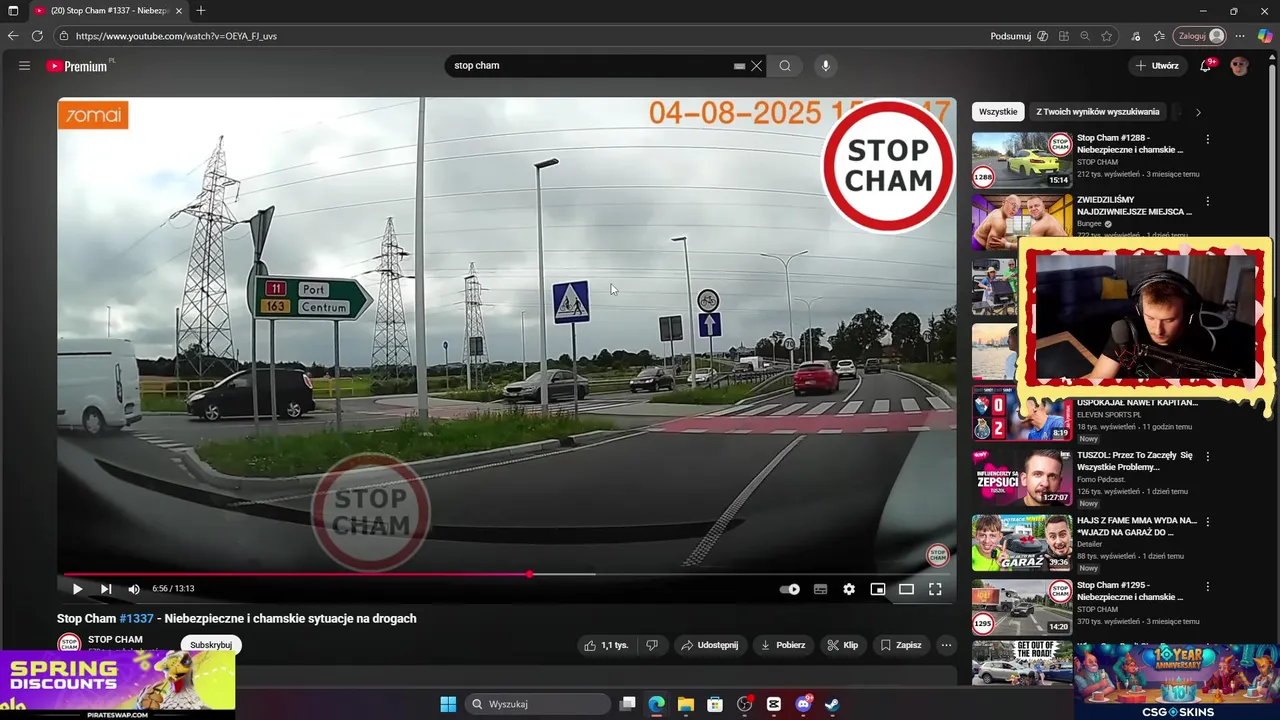The height and width of the screenshot is (720, 1280).
Task: Click Zaloguj profile sign-in button
Action: [x=1199, y=36]
